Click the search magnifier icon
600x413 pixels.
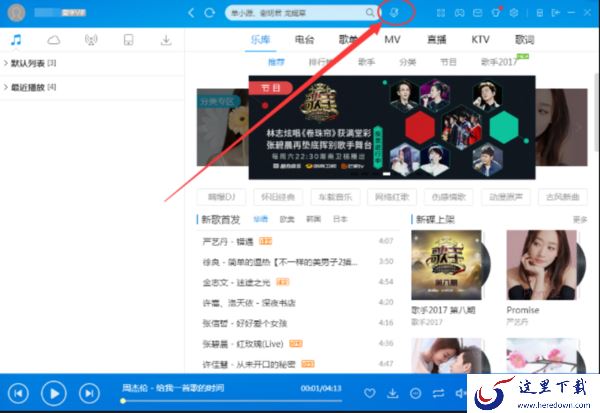[x=370, y=13]
